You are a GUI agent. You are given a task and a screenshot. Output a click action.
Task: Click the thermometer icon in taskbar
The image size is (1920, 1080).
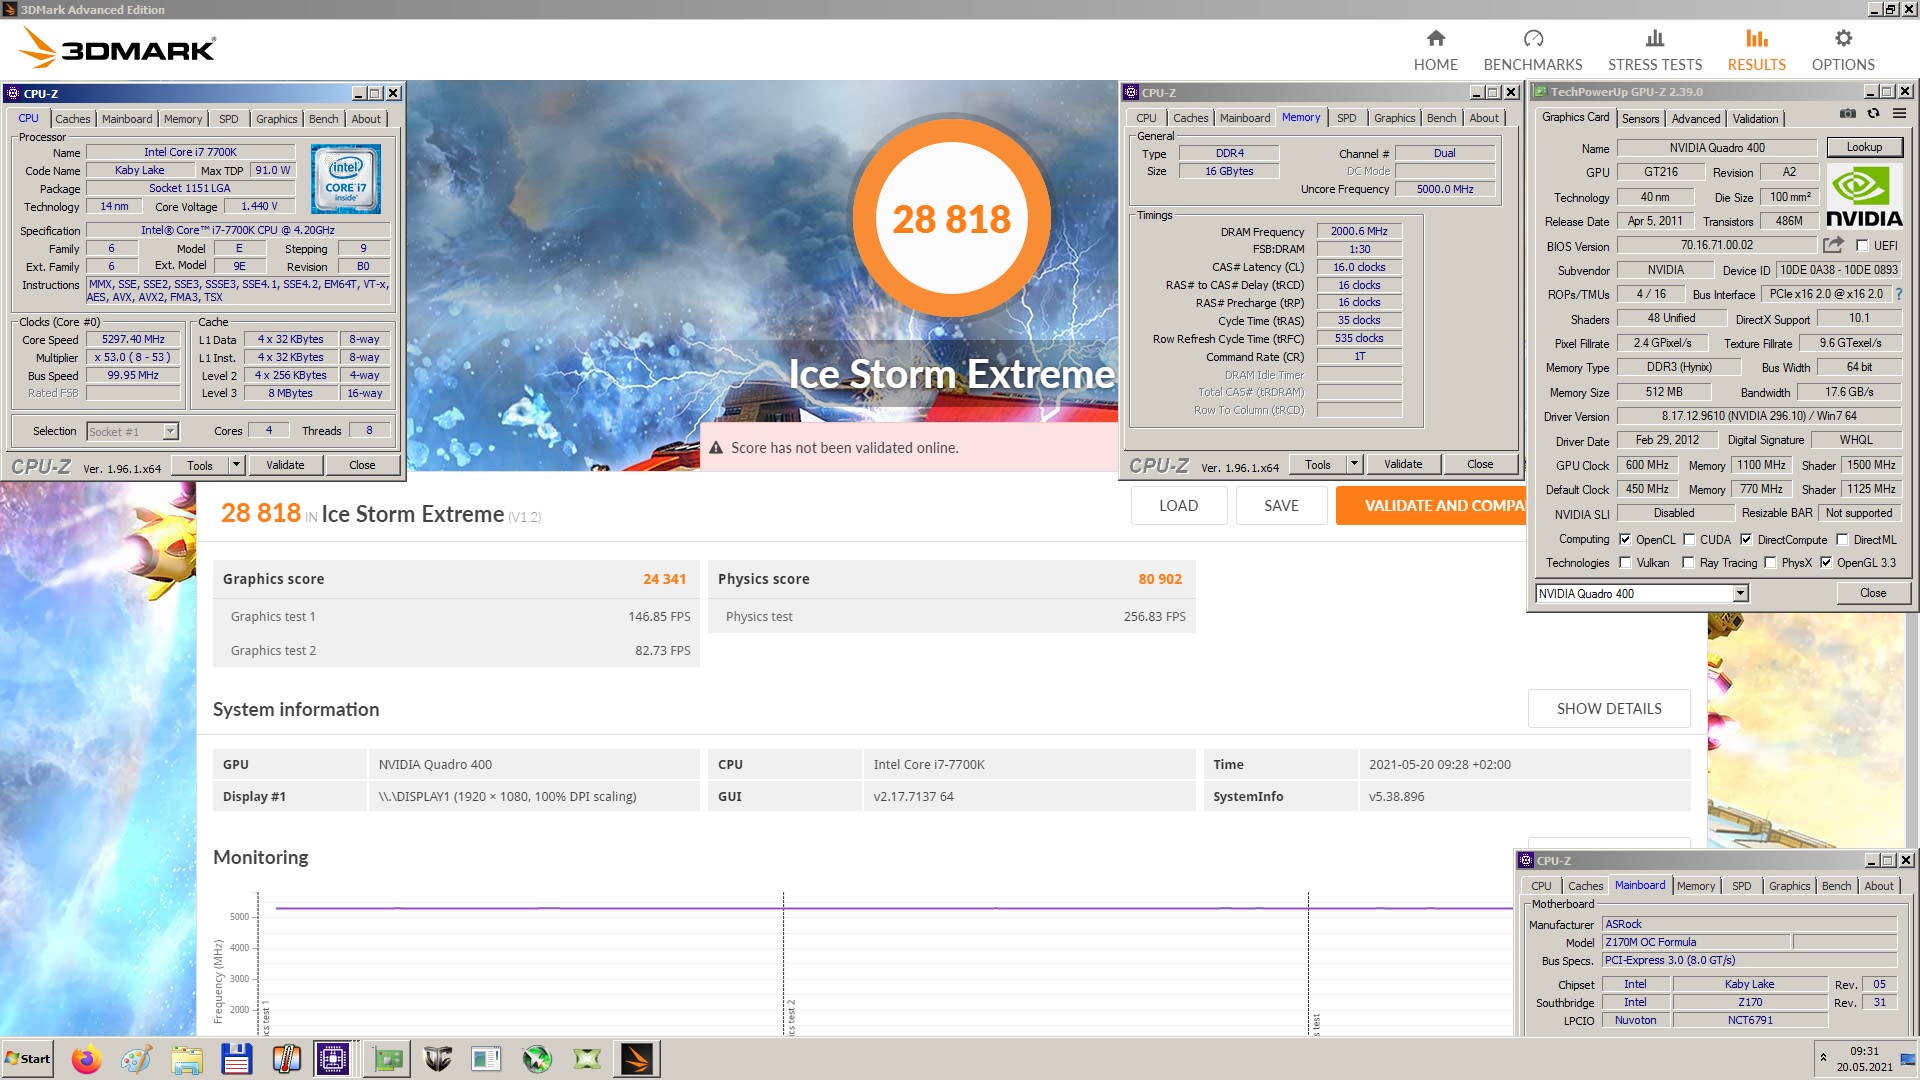tap(286, 1059)
